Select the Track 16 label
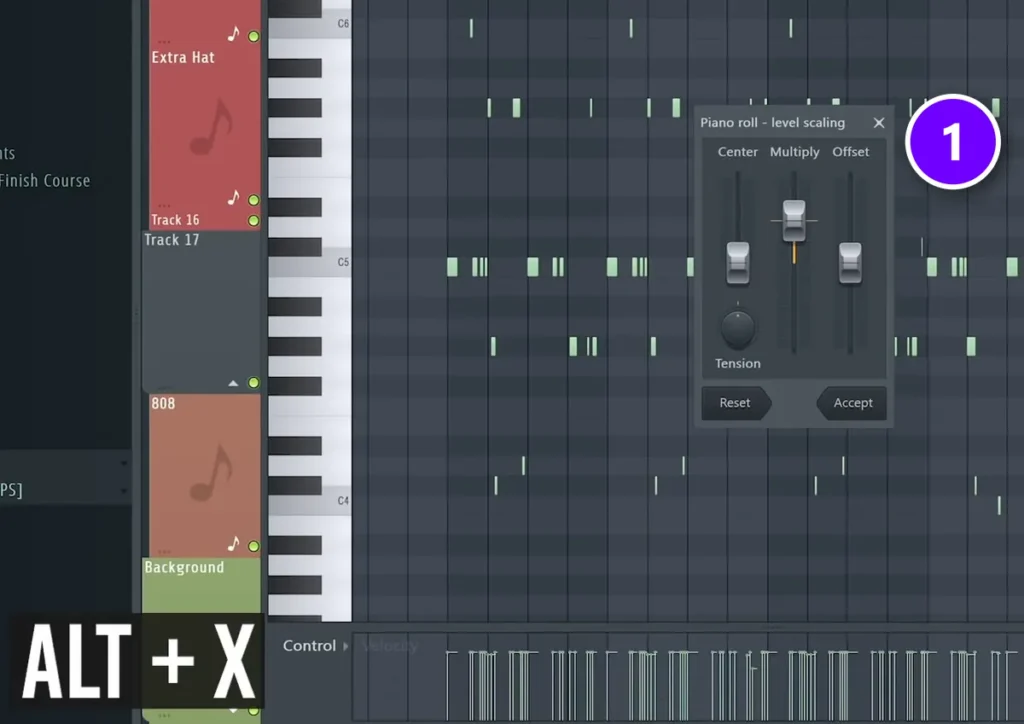This screenshot has height=724, width=1024. 175,220
